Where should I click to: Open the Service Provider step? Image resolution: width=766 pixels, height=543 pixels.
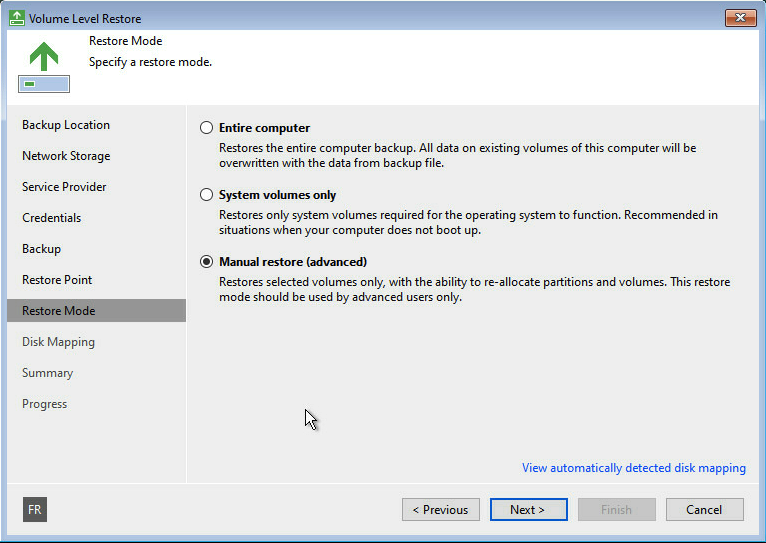[x=64, y=187]
